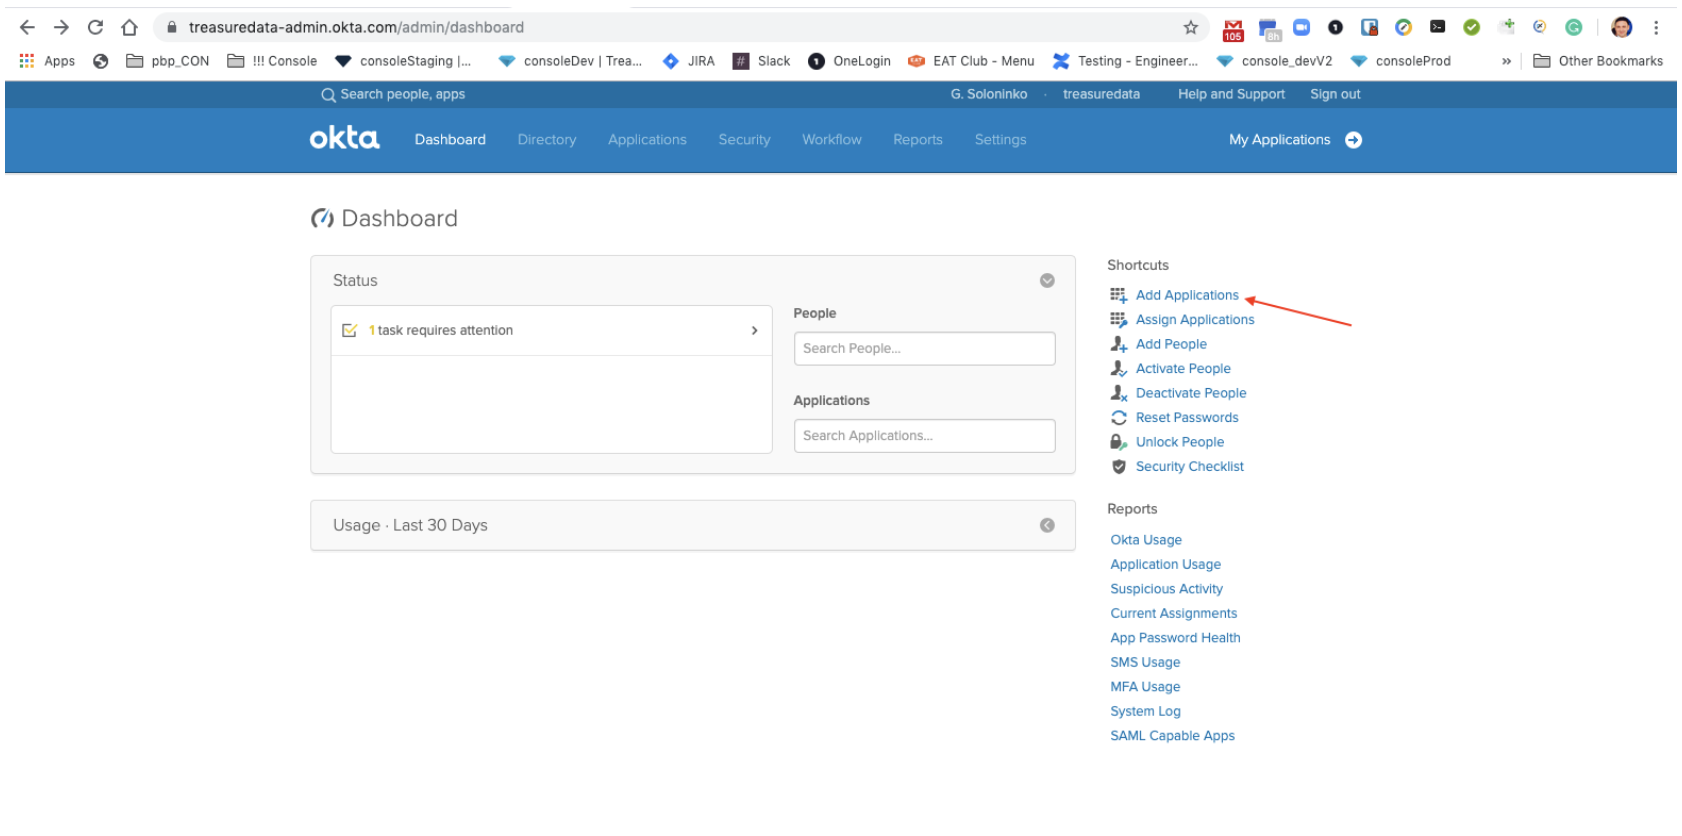The width and height of the screenshot is (1682, 836).
Task: Click the Unlock People padlock icon
Action: coord(1118,442)
